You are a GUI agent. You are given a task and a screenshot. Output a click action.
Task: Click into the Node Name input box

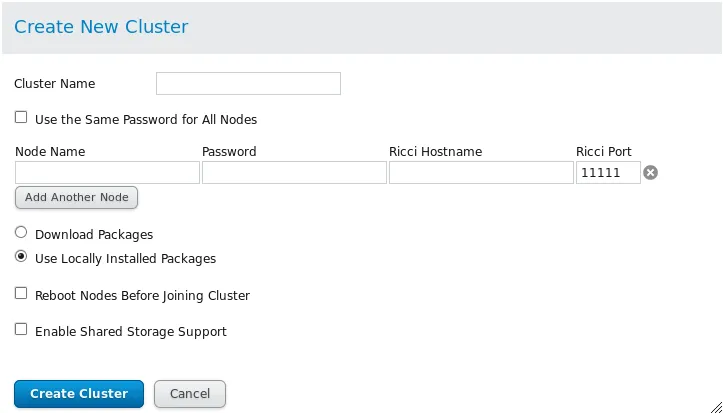[107, 173]
